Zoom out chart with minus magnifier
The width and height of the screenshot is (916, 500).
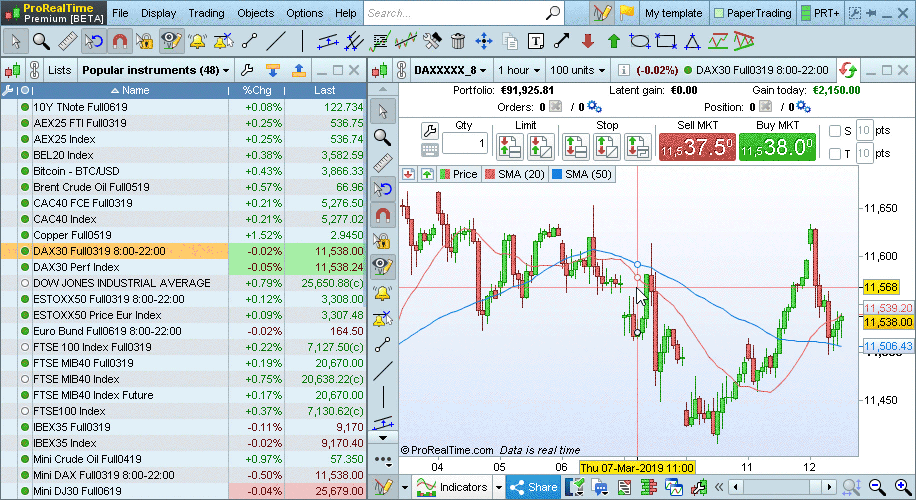(876, 486)
